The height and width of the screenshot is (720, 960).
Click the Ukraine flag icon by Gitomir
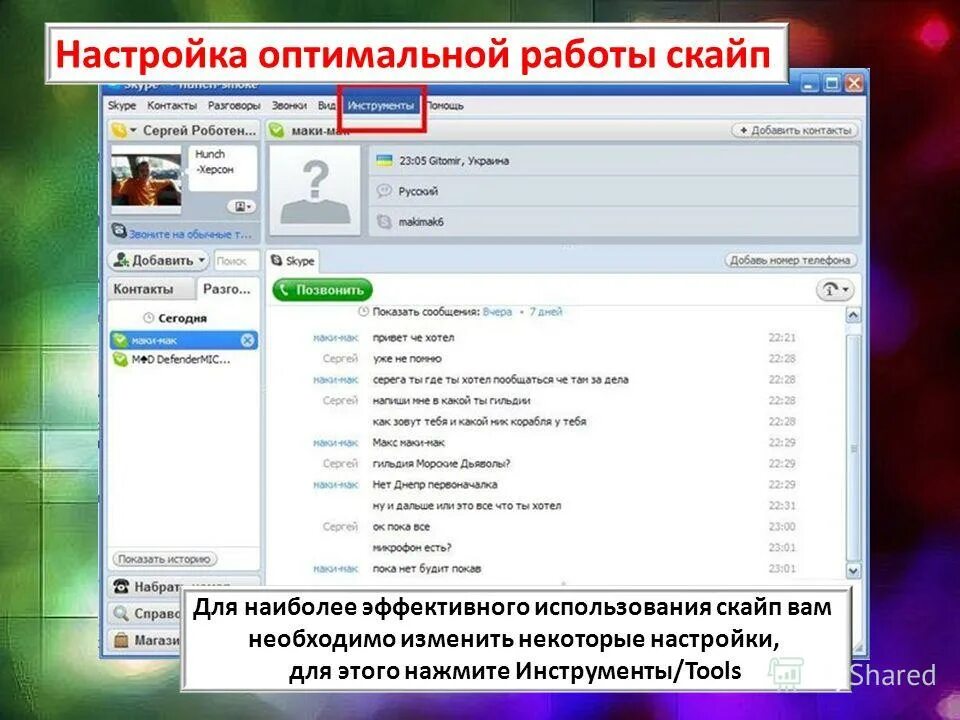(x=384, y=160)
